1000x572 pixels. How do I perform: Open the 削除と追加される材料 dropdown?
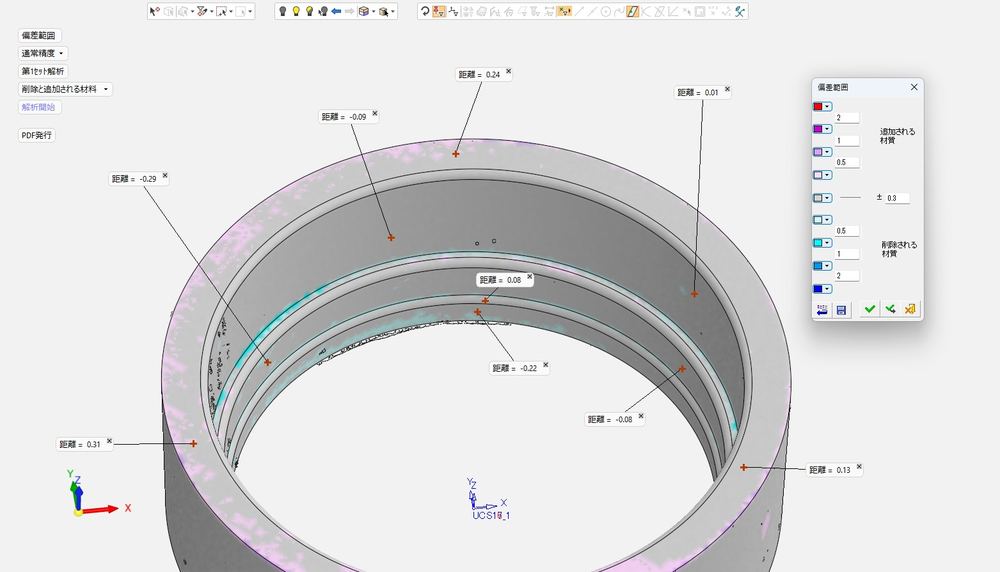(x=65, y=89)
